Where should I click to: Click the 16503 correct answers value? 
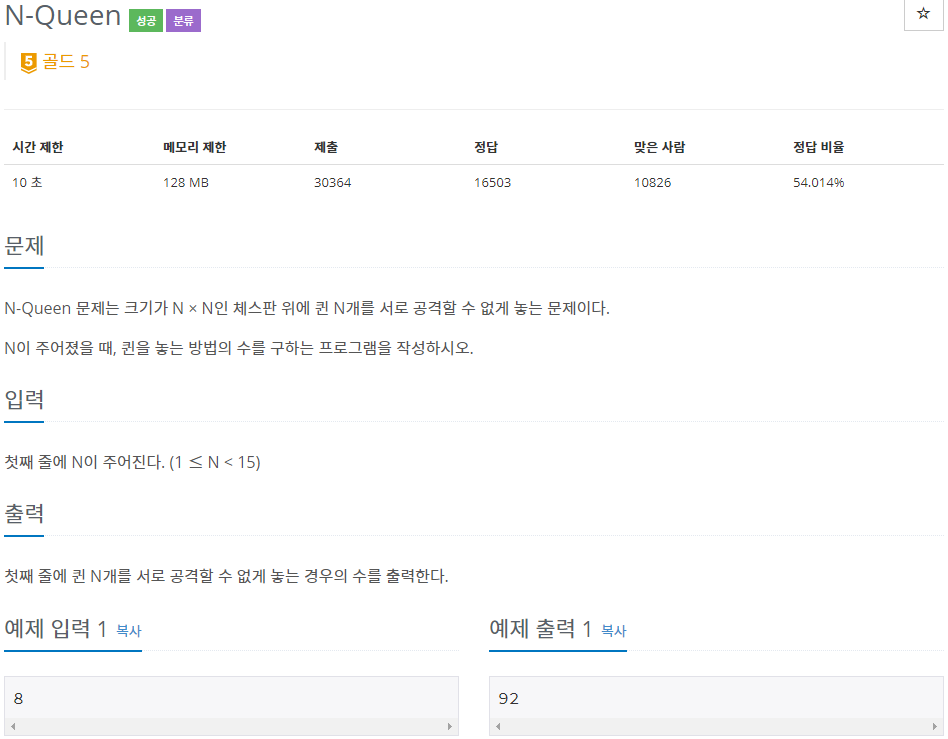[x=492, y=183]
